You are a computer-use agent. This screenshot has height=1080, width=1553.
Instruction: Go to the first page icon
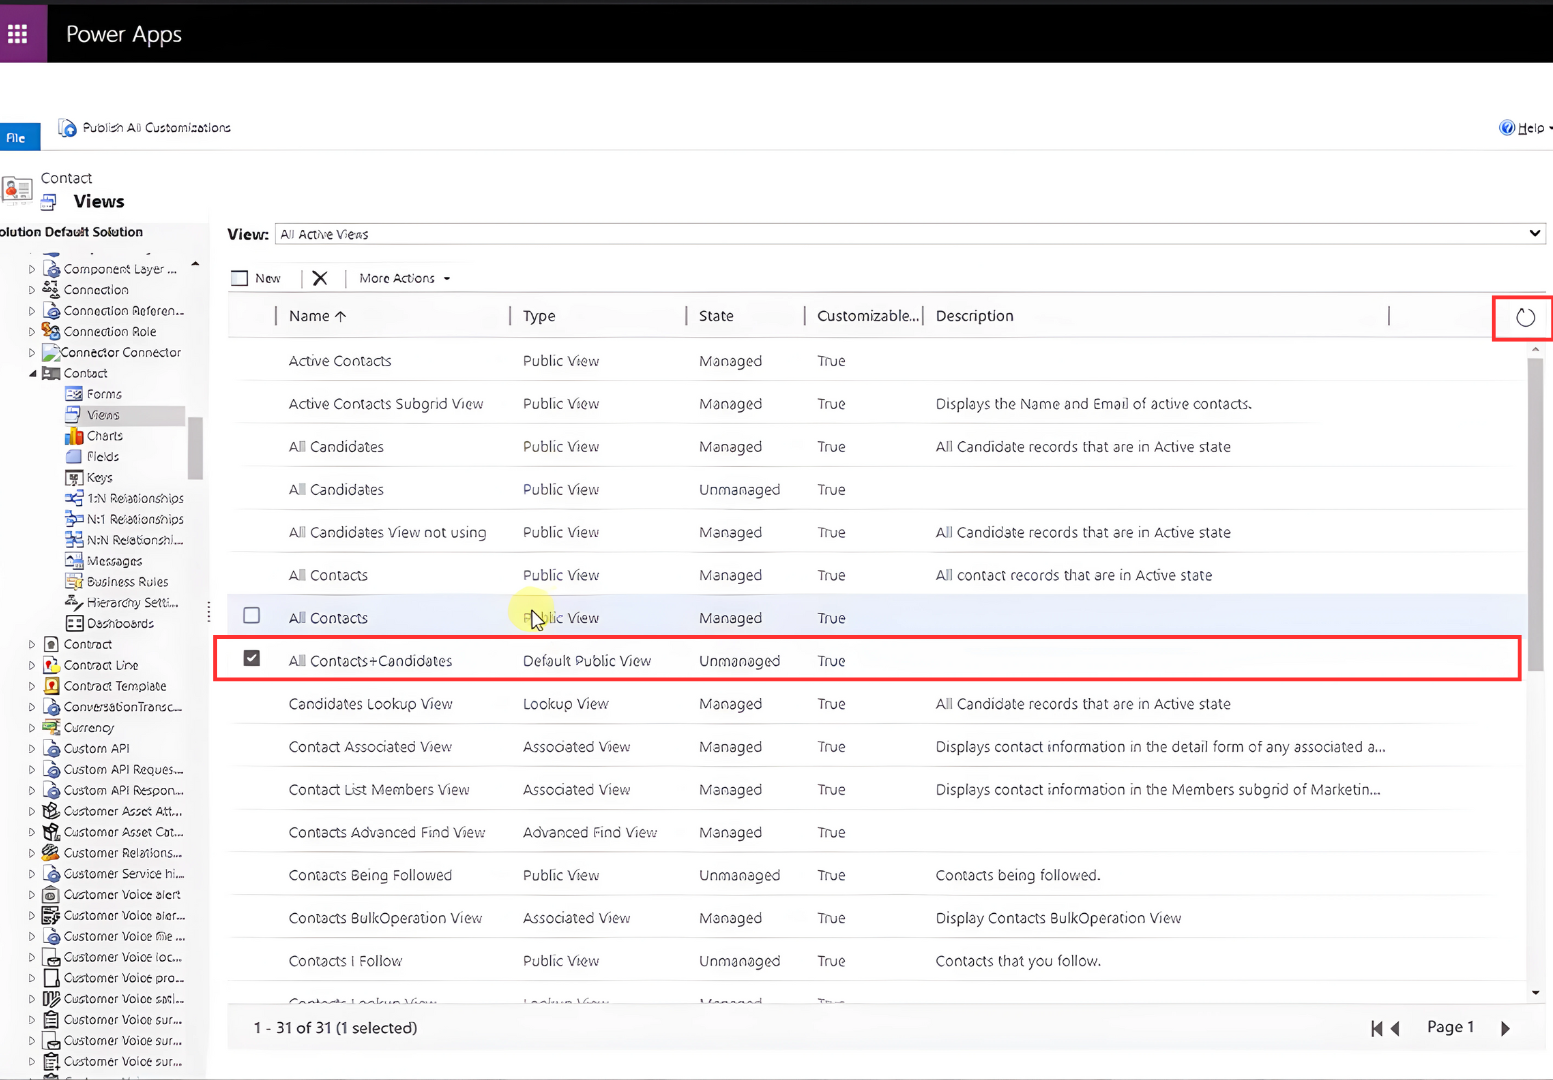[1376, 1028]
